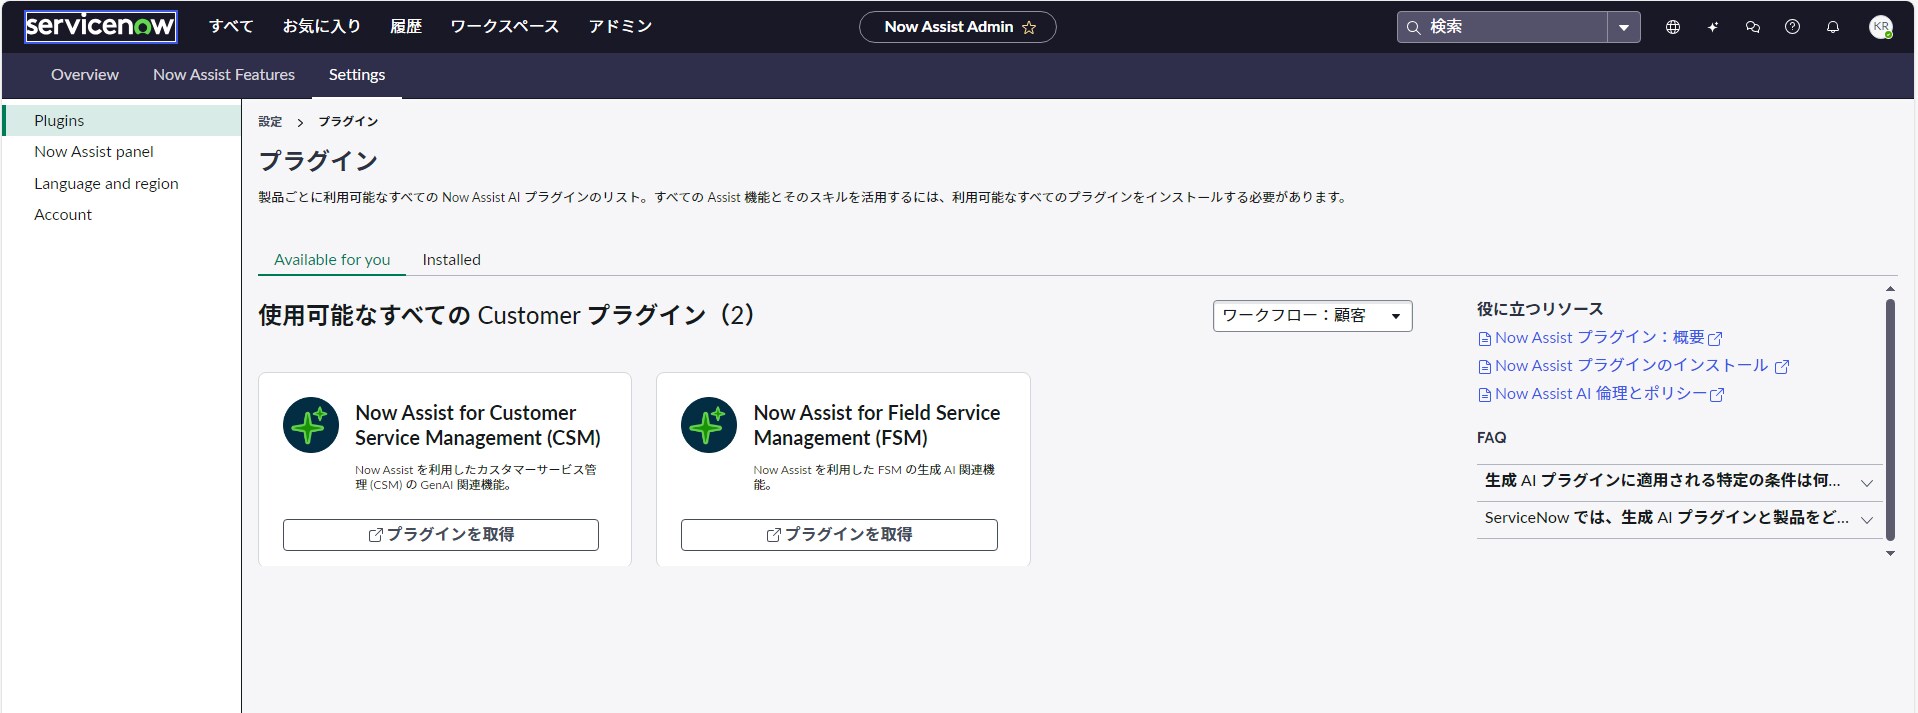The image size is (1918, 713).
Task: Click the 設定 breadcrumb
Action: [270, 122]
